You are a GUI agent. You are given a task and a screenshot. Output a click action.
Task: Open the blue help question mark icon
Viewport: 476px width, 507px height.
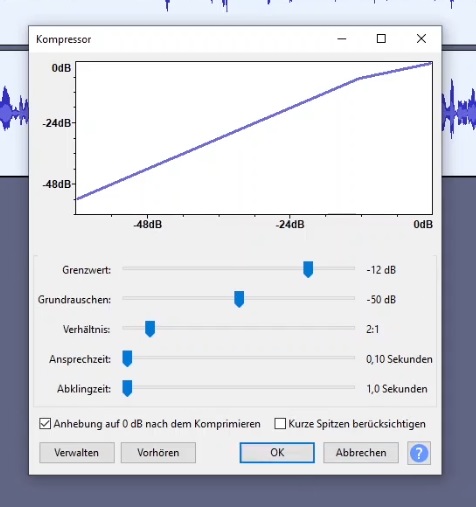(x=419, y=453)
